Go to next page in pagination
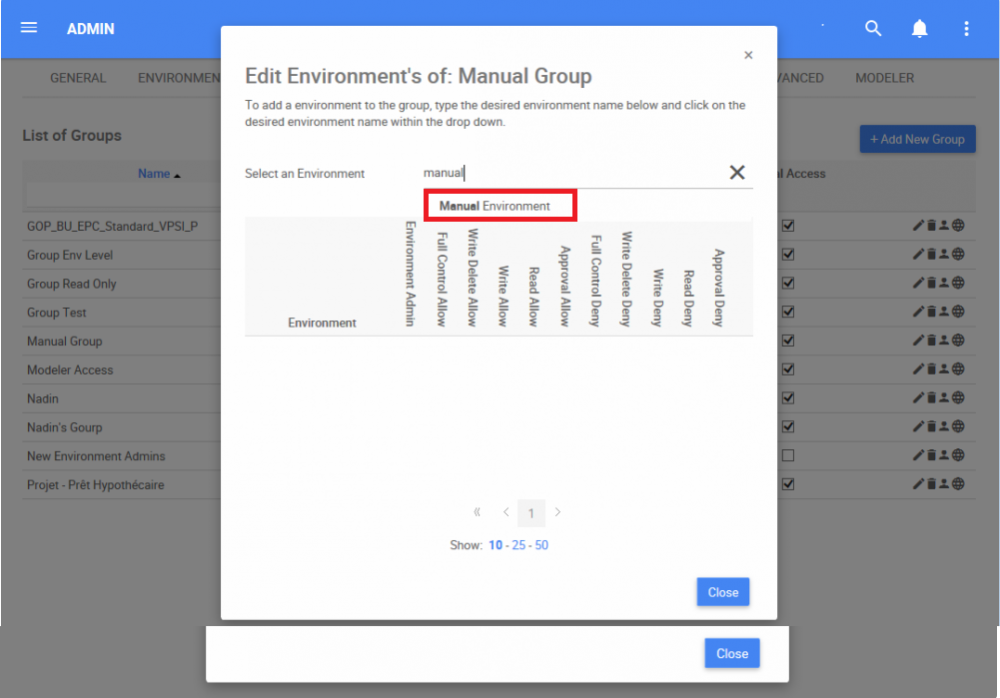Viewport: 1000px width, 698px height. pyautogui.click(x=558, y=513)
